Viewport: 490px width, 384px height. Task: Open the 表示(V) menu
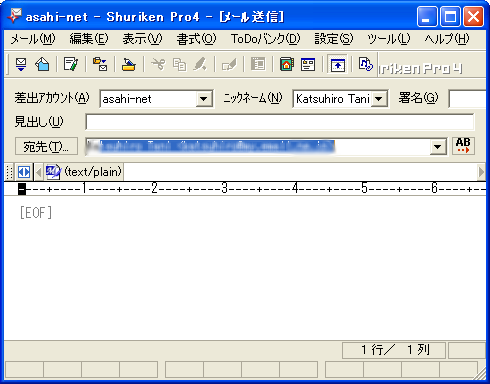[142, 39]
